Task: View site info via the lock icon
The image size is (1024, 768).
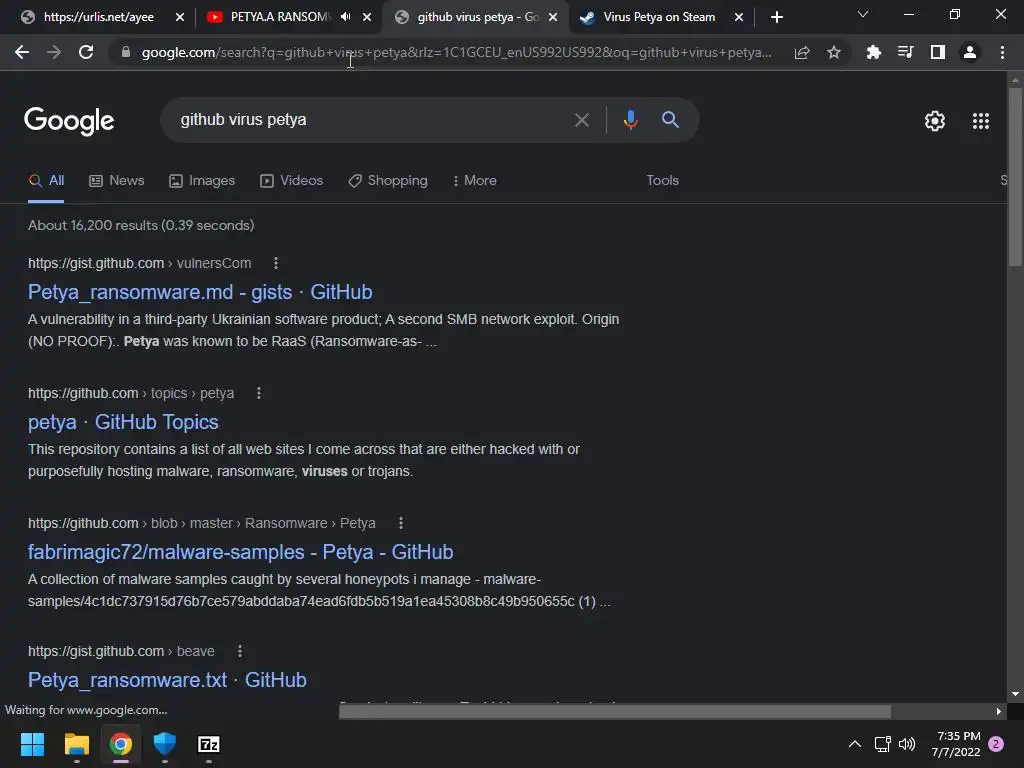Action: (x=125, y=52)
